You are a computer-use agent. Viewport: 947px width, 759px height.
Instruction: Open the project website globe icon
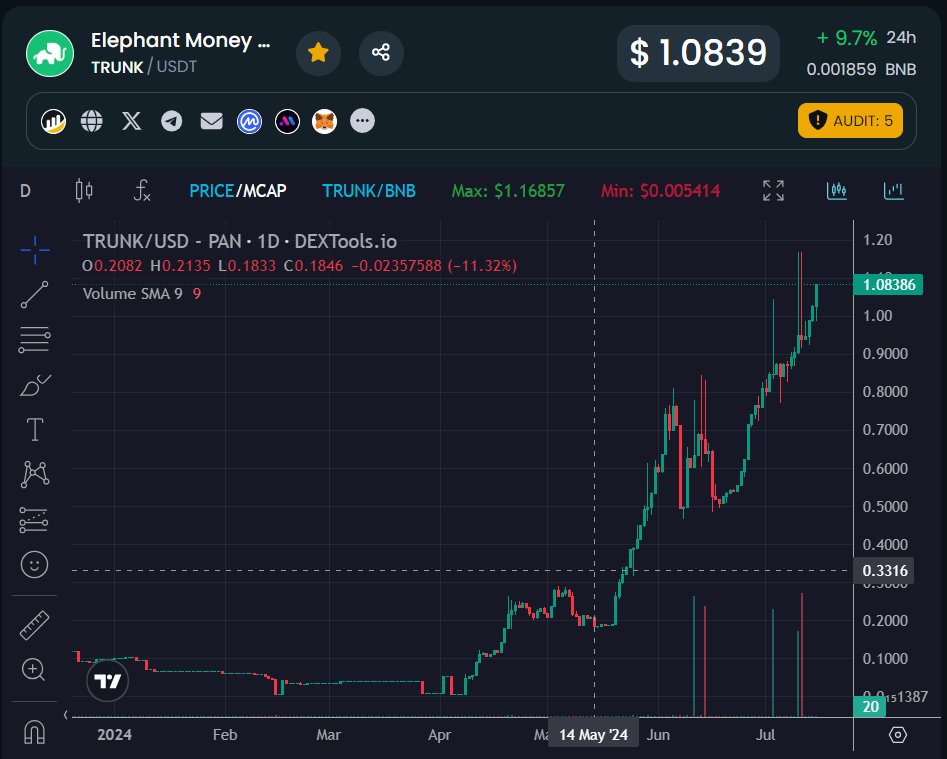[92, 121]
